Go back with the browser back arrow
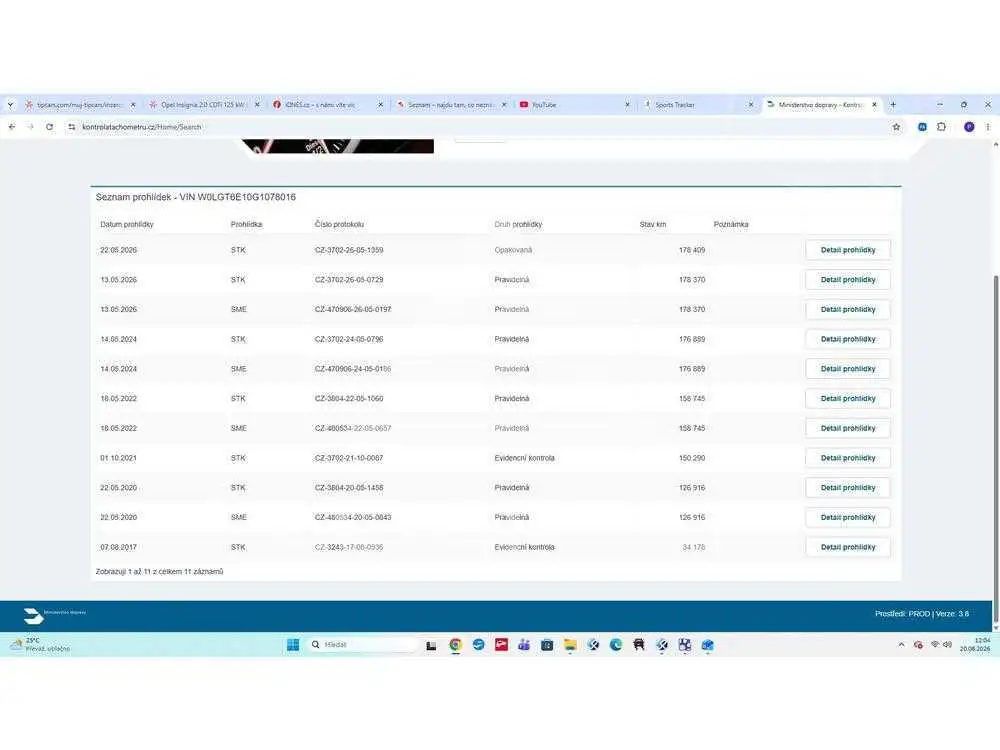This screenshot has width=1000, height=750. pyautogui.click(x=11, y=127)
